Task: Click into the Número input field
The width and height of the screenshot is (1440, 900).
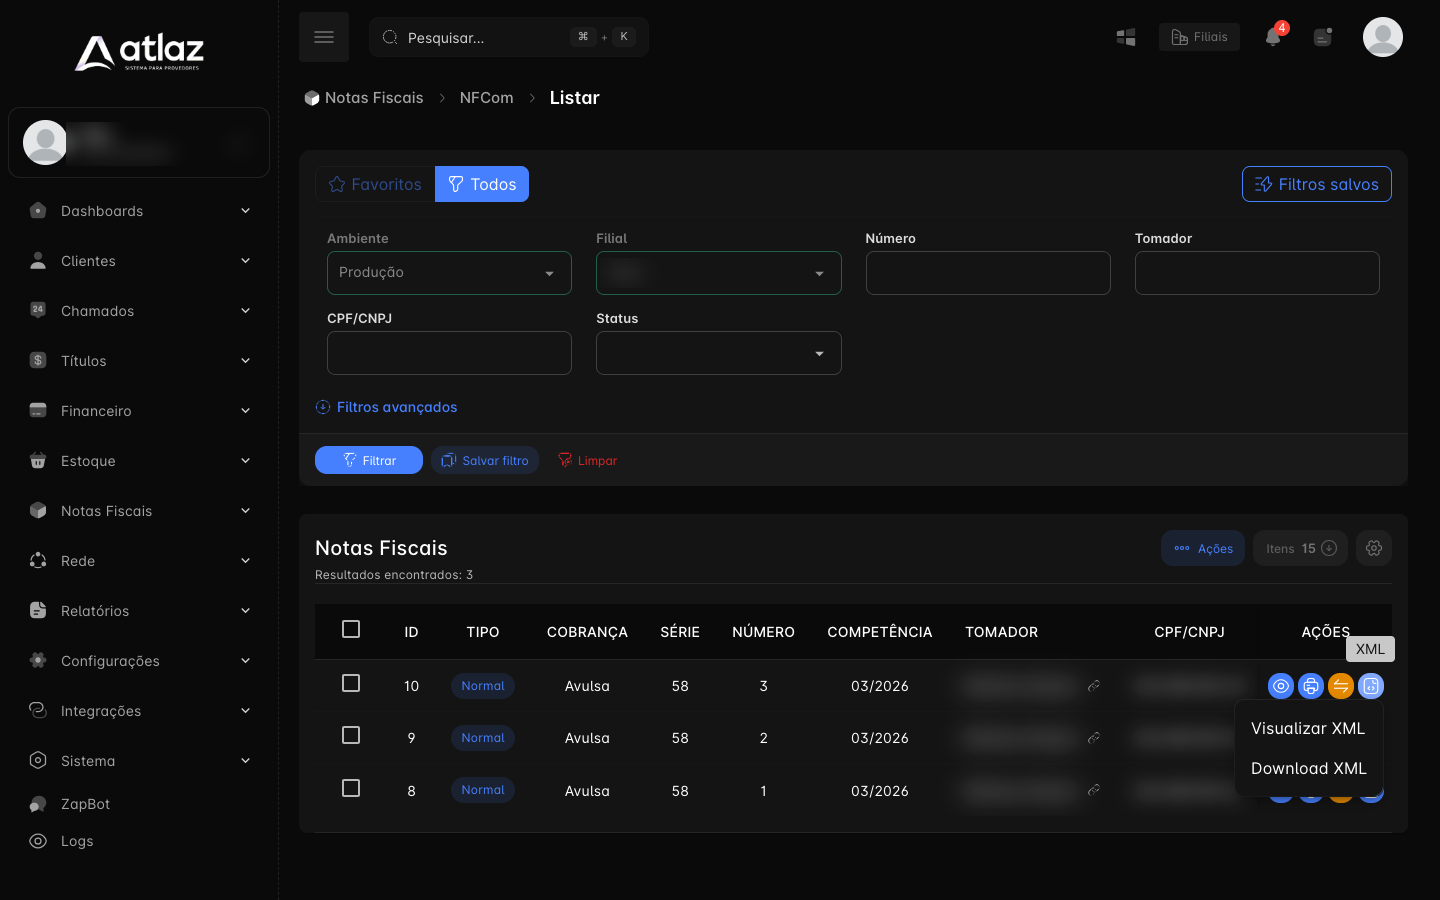Action: tap(988, 273)
